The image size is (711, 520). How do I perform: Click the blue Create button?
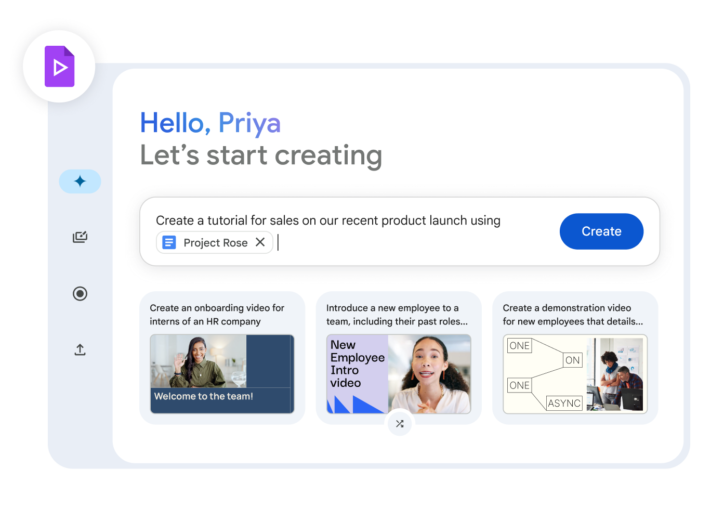(601, 231)
